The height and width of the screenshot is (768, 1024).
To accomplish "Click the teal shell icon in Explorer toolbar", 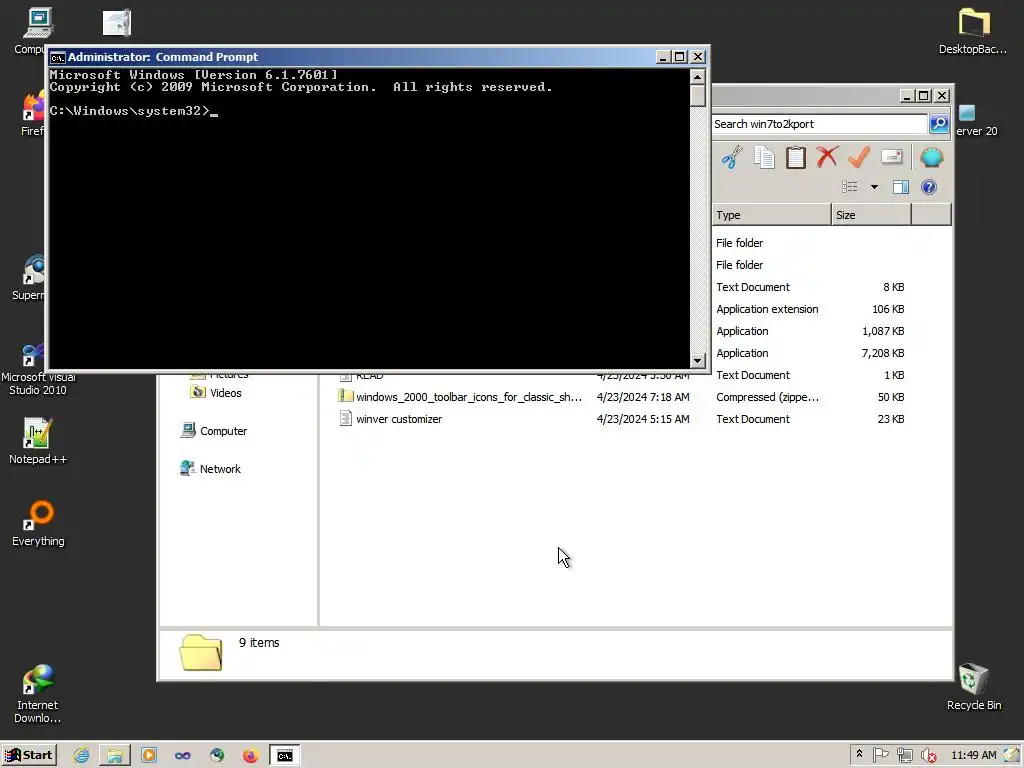I will (x=931, y=157).
